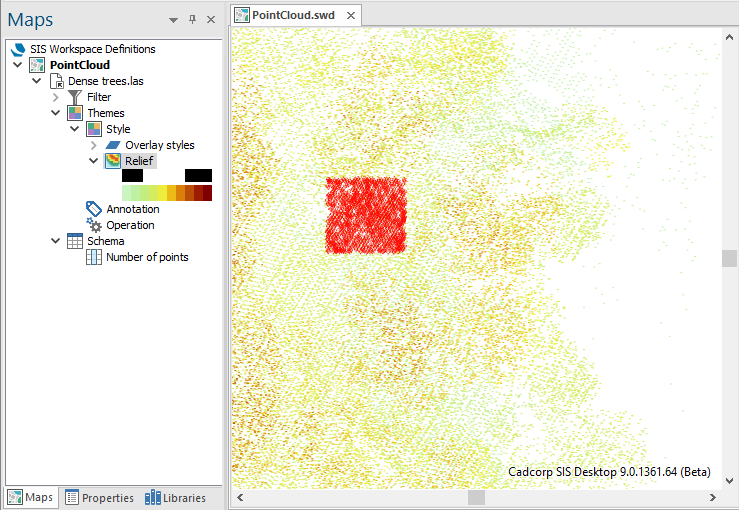The height and width of the screenshot is (510, 739).
Task: Pin the Maps panel with pushpin icon
Action: pyautogui.click(x=192, y=19)
